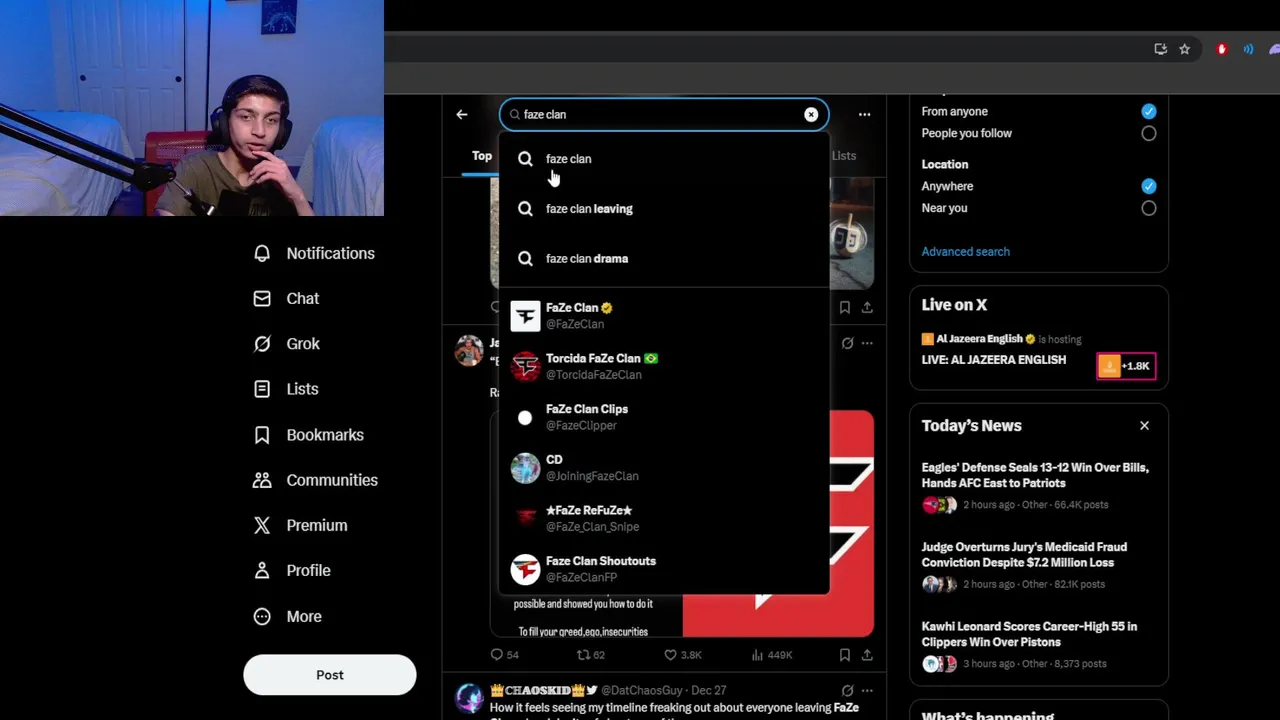Switch to the Top tab

[482, 156]
